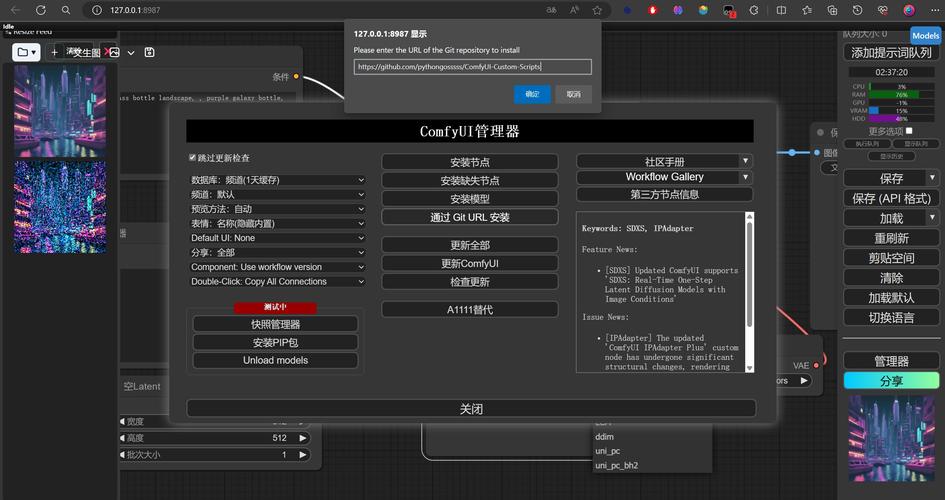Click the 更新全部 button
This screenshot has height=500, width=945.
tap(469, 245)
